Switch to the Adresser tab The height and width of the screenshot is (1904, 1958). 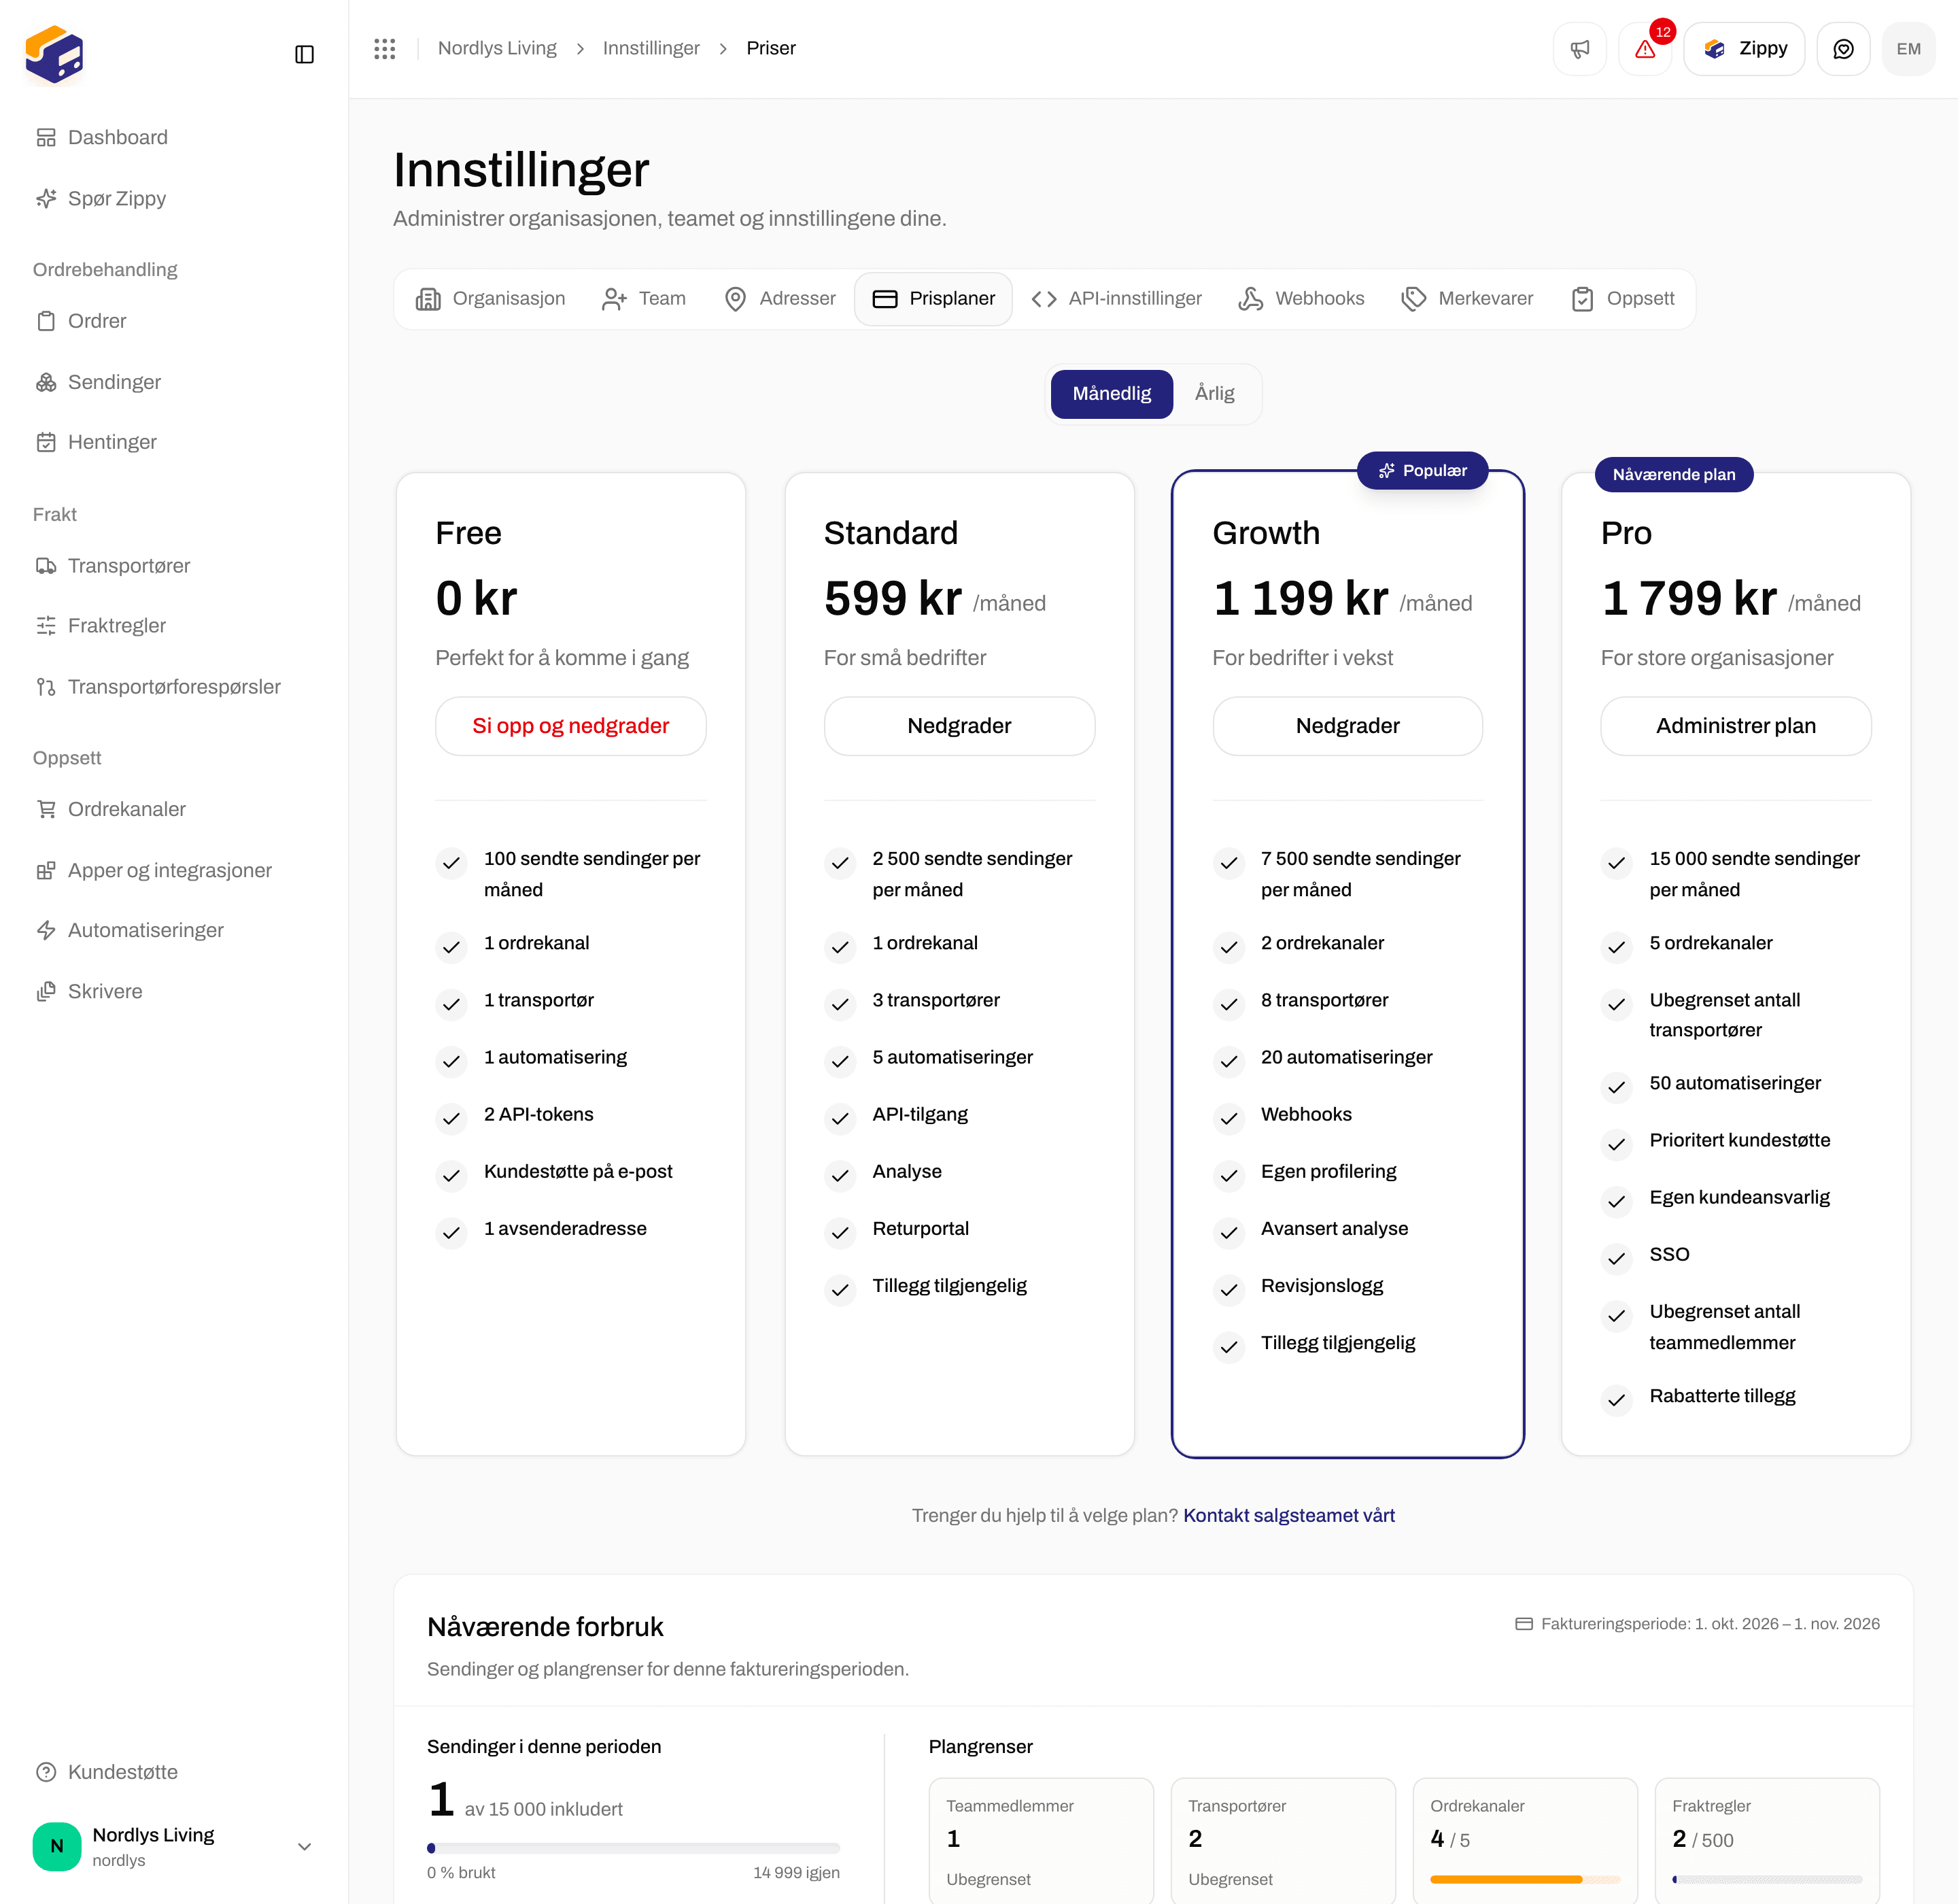[x=779, y=299]
